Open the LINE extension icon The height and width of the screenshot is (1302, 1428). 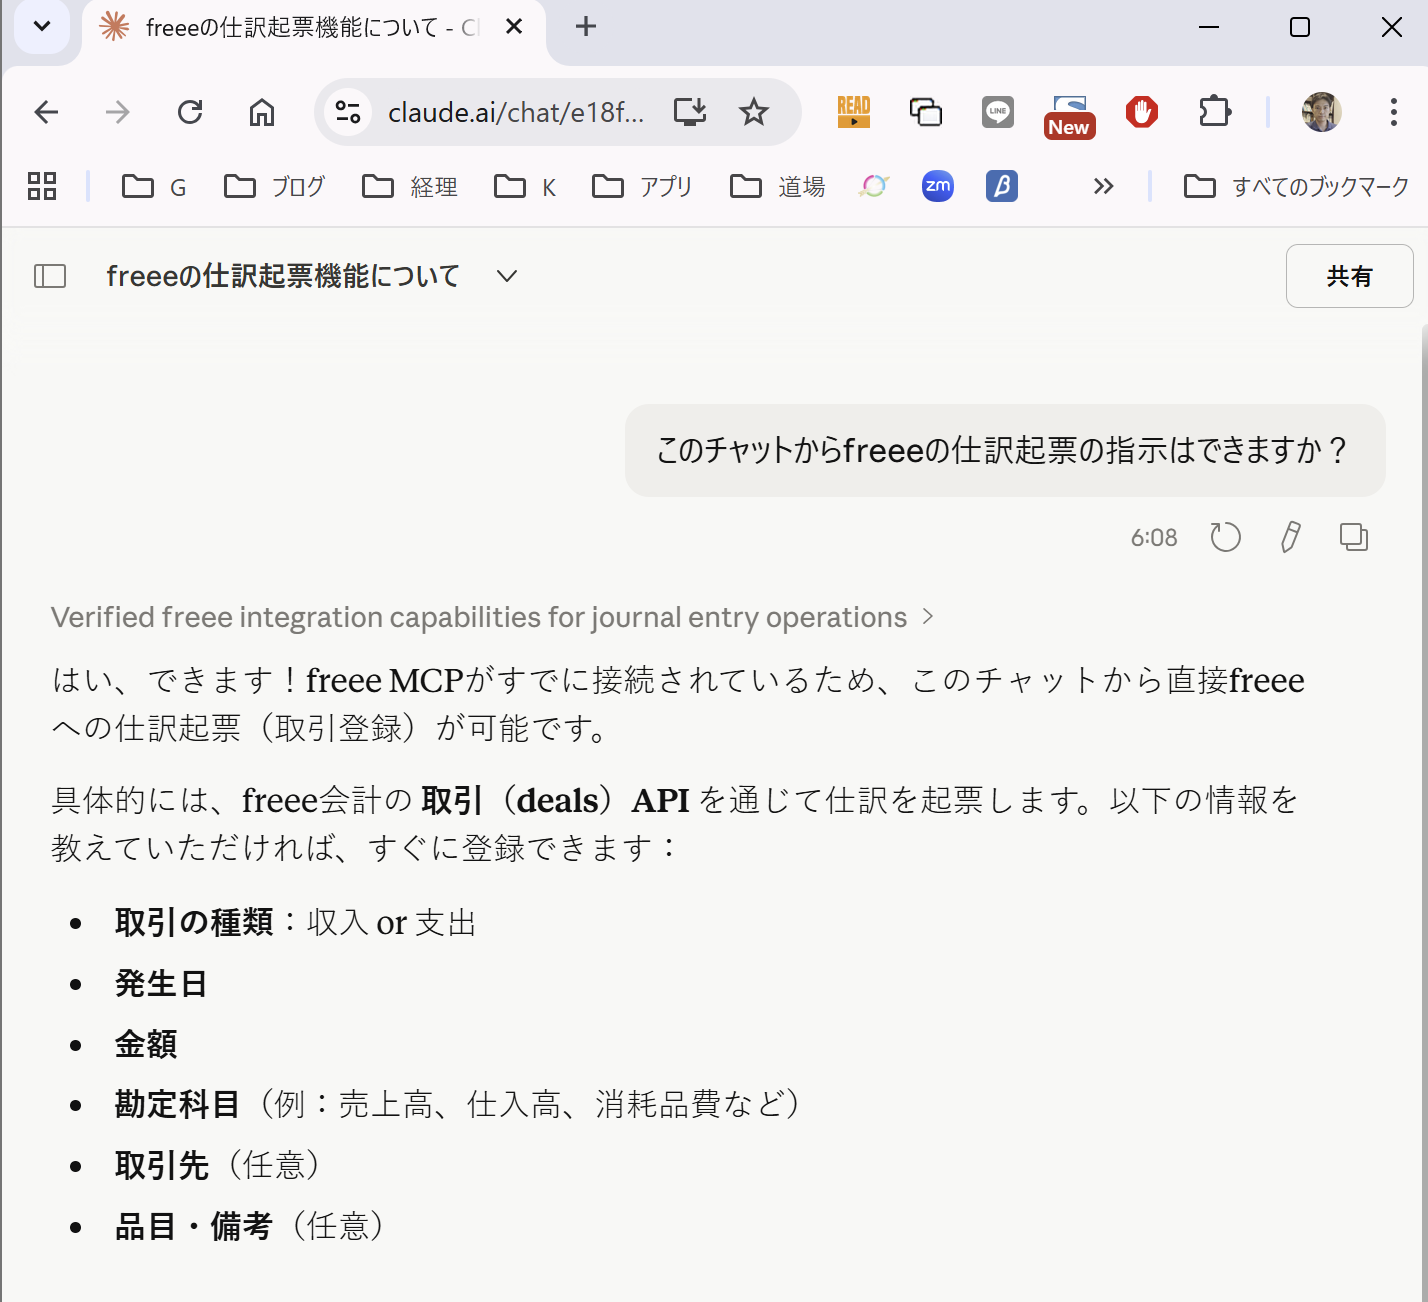997,112
